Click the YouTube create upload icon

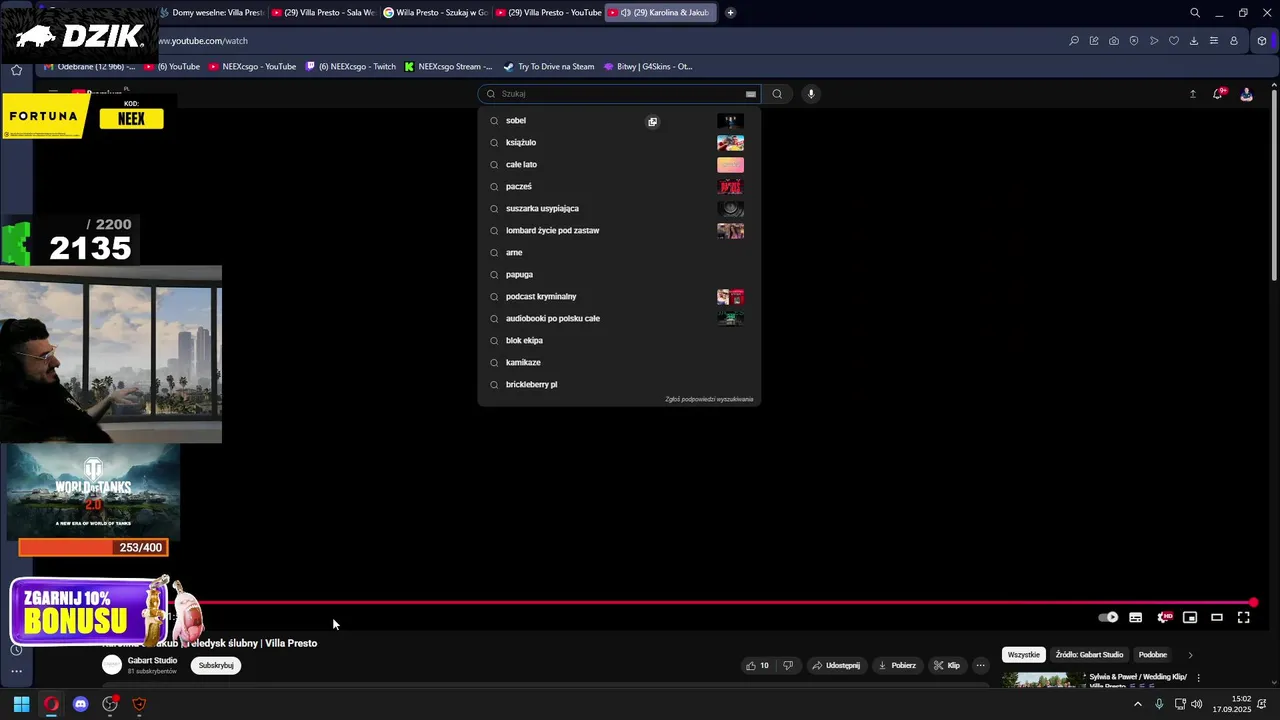point(1192,94)
